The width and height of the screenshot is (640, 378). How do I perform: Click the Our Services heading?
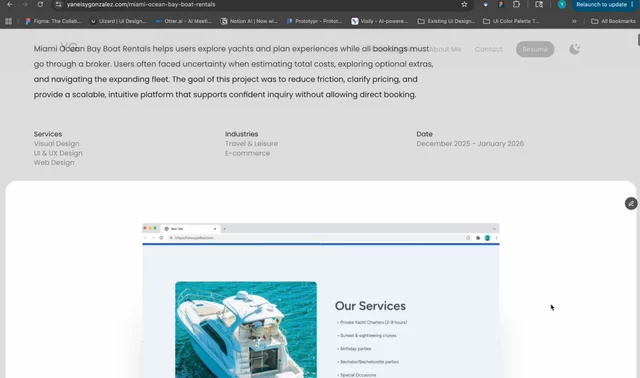coord(370,306)
